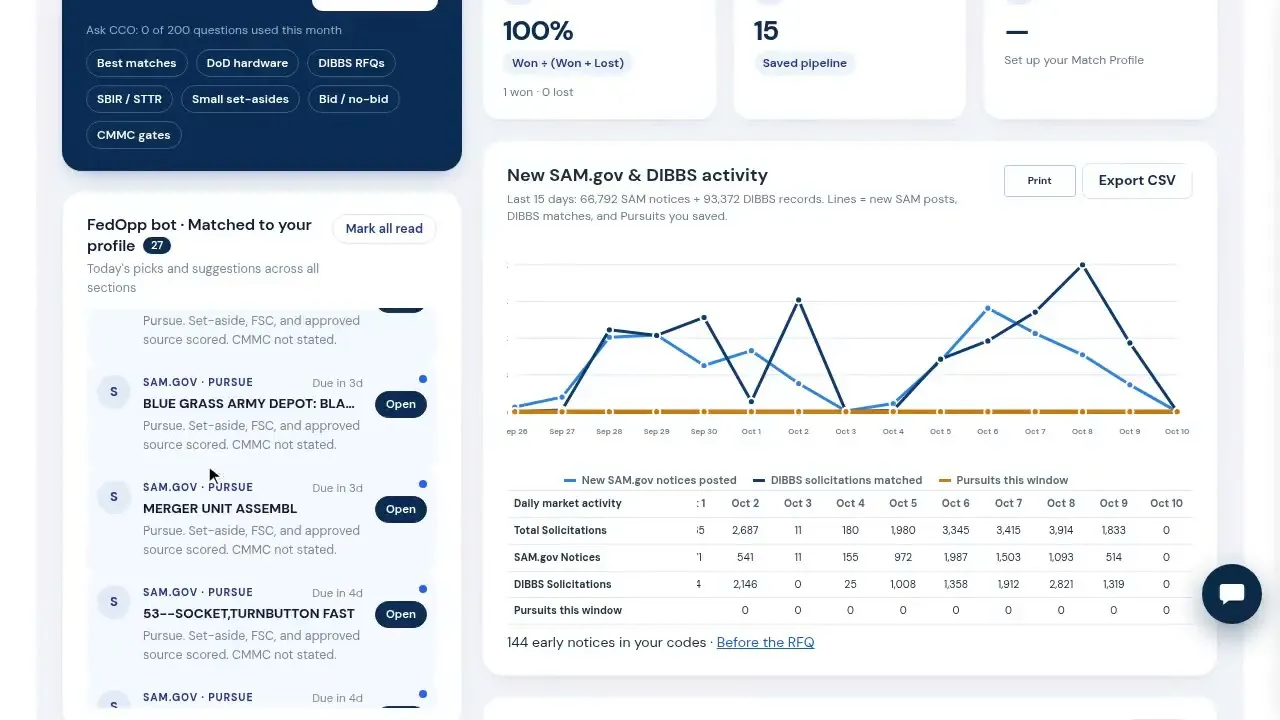
Task: Choose the Small set-asides chip
Action: click(240, 99)
